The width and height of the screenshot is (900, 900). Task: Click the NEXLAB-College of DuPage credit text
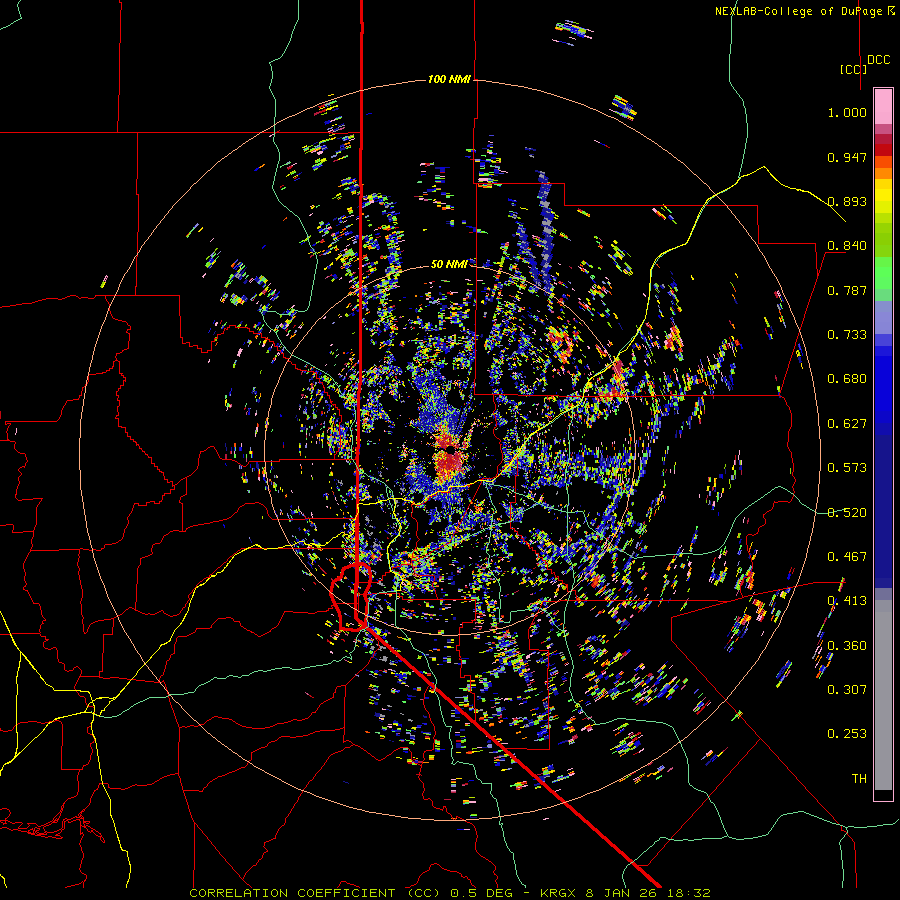coord(798,11)
